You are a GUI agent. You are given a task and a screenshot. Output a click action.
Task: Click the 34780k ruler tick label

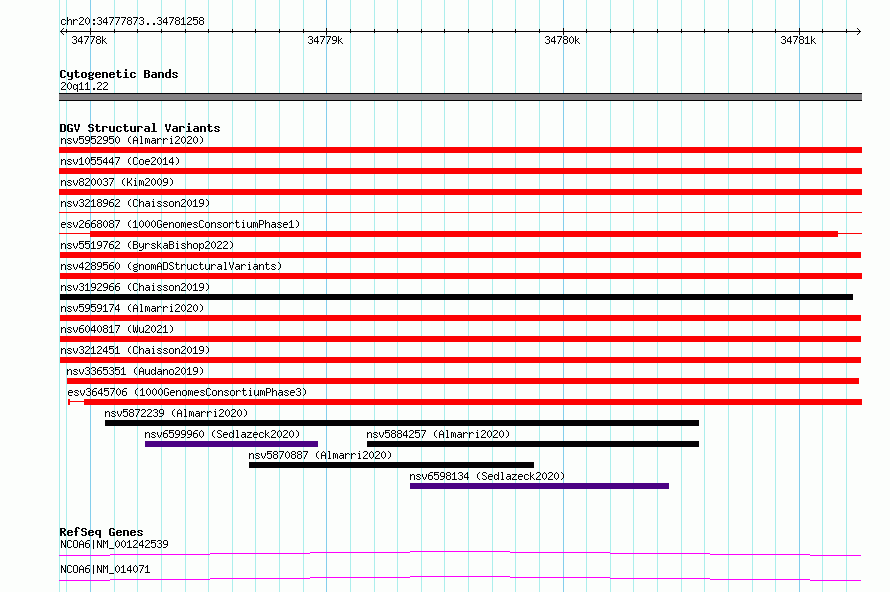[562, 40]
